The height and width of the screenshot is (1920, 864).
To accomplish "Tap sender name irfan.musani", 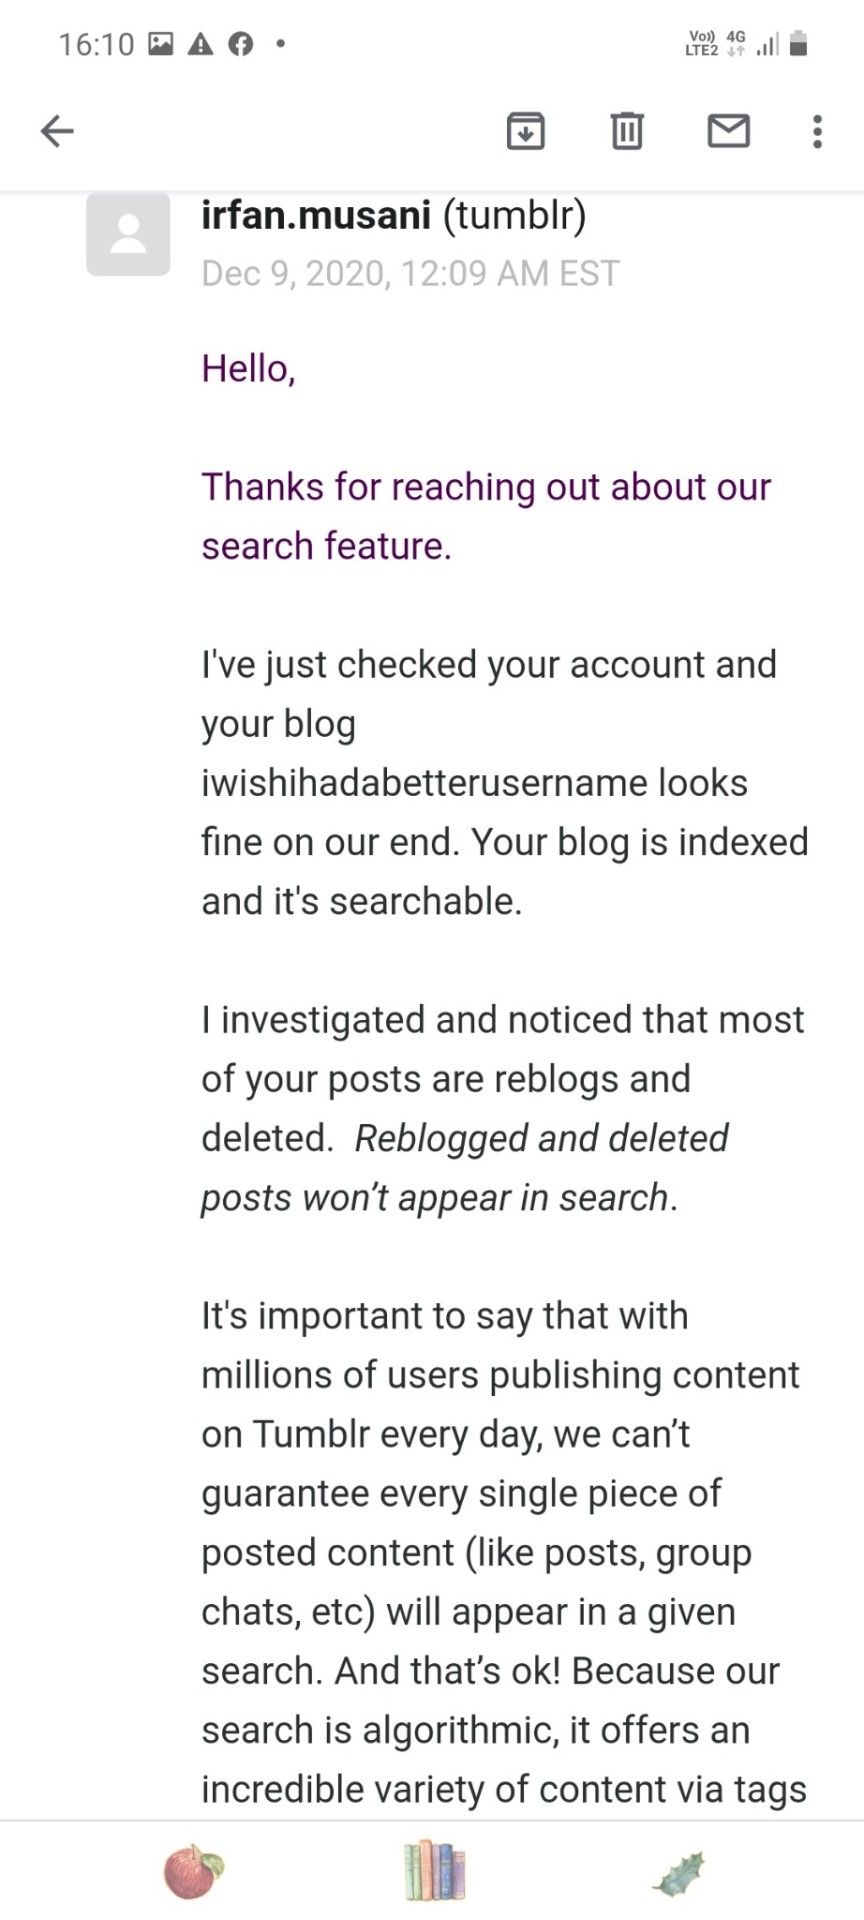I will (316, 215).
